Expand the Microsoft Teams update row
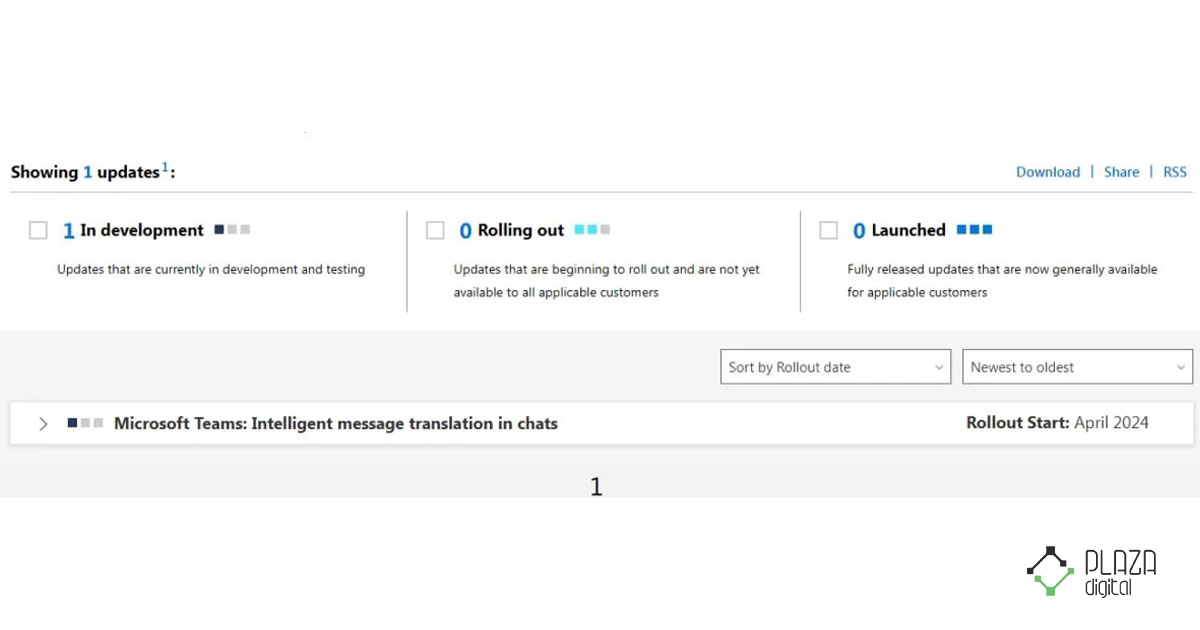The width and height of the screenshot is (1200, 630). point(43,424)
